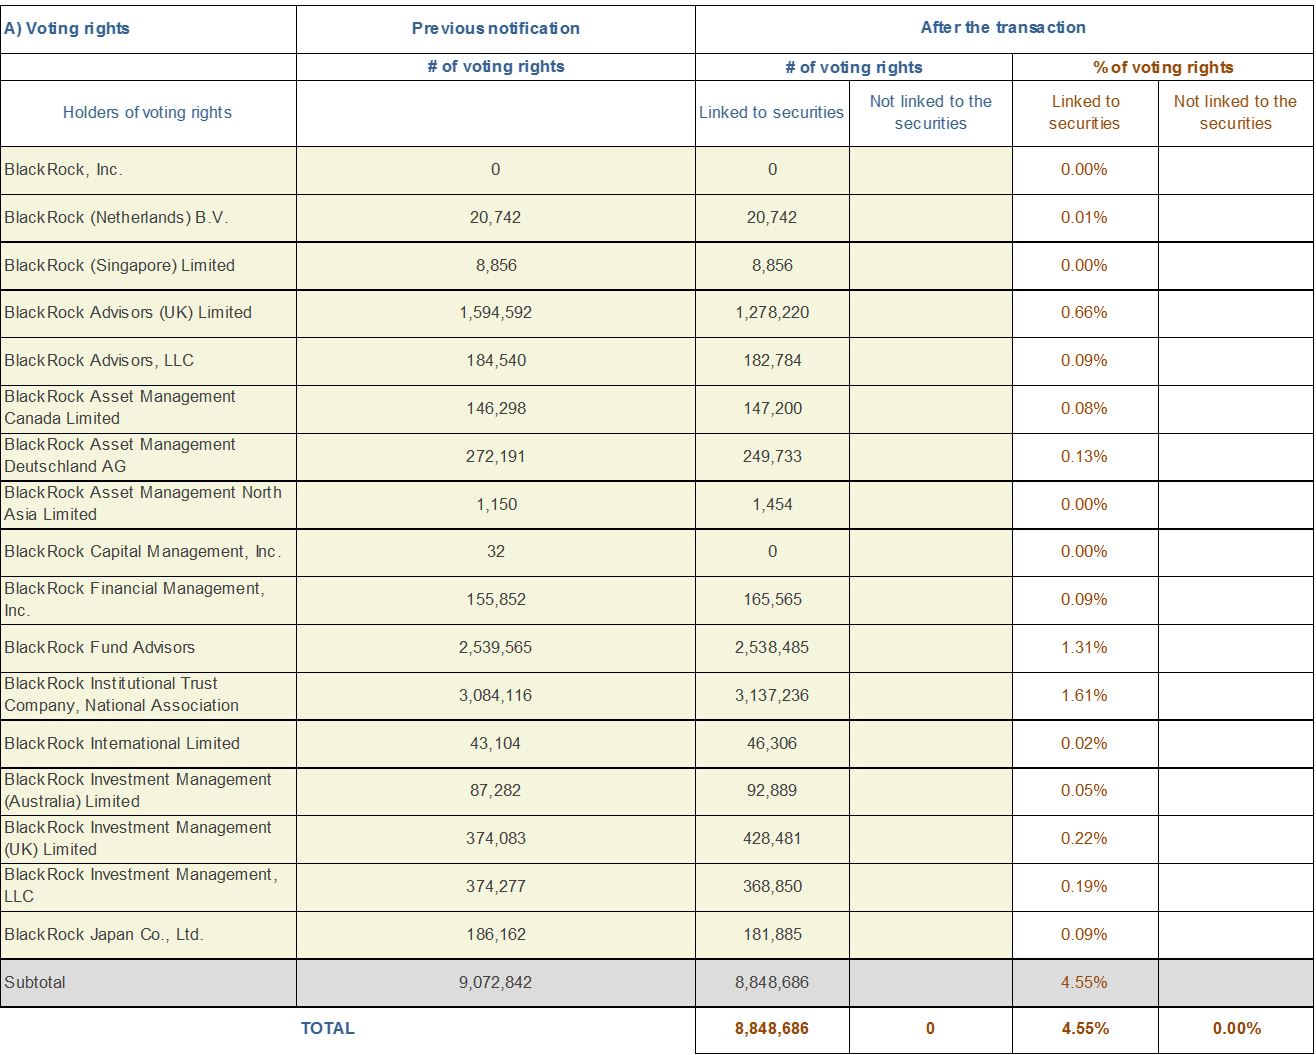Select the Subtotal row label

tap(35, 983)
